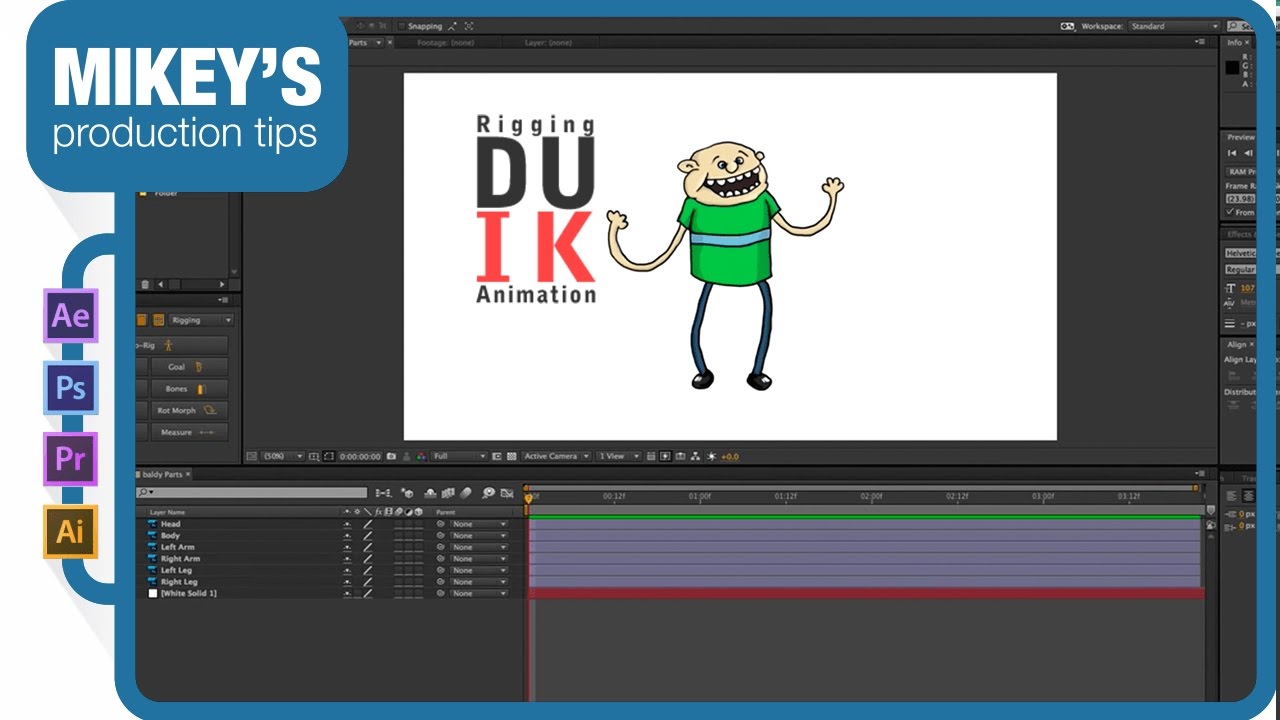Click the Show Channel color icon
This screenshot has height=720, width=1280.
[x=421, y=456]
